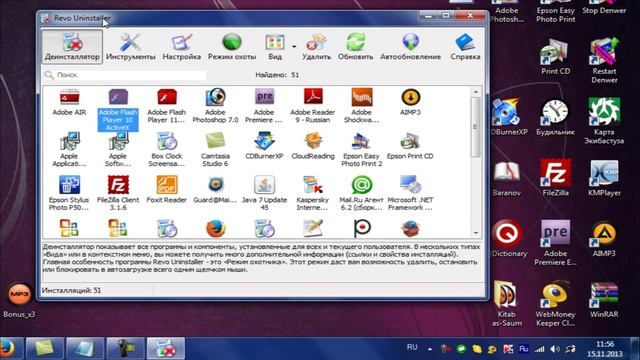
Task: Open Инструменты in the toolbar
Action: [x=131, y=47]
